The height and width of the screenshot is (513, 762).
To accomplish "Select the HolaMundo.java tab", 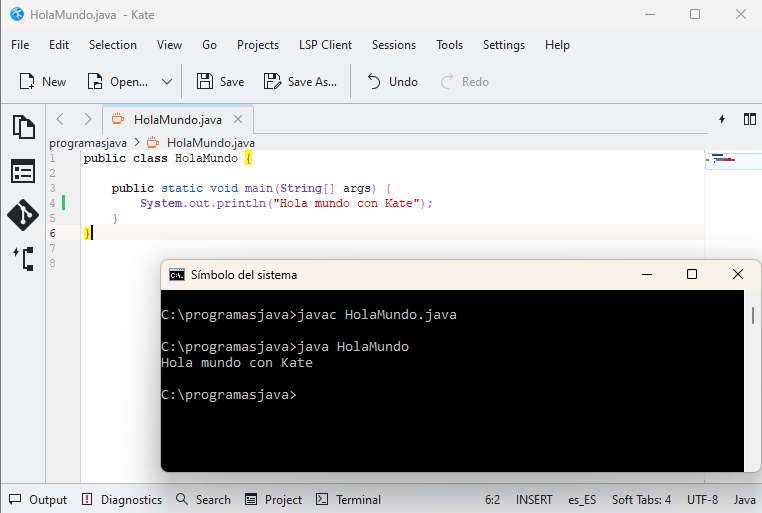I will [x=177, y=120].
